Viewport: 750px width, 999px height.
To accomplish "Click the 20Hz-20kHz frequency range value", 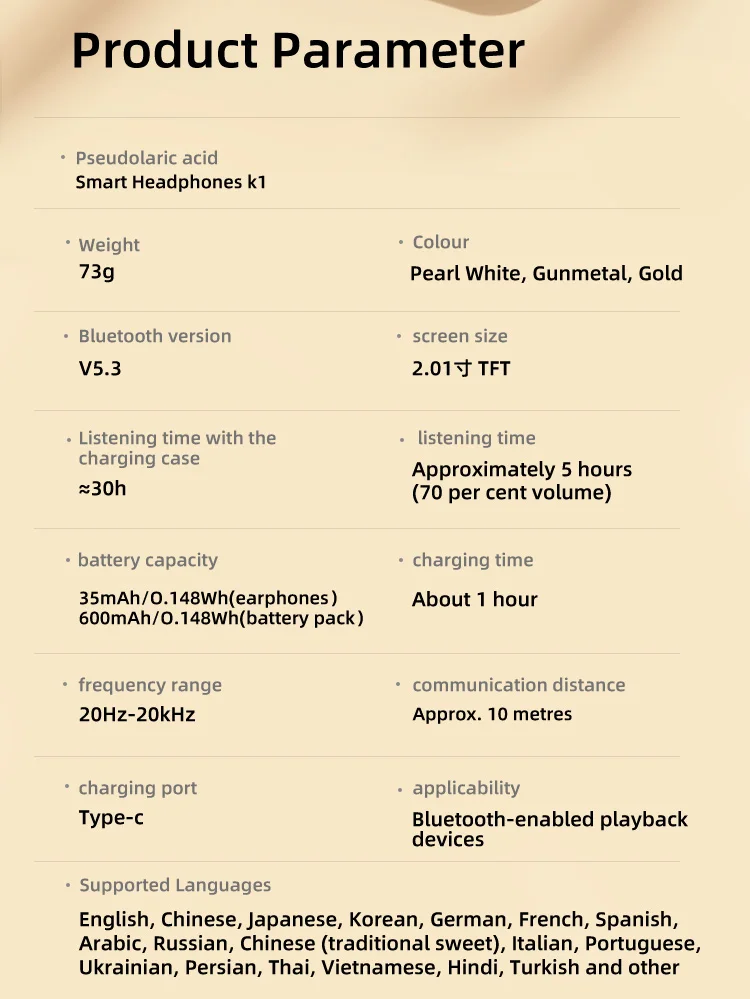I will [137, 714].
